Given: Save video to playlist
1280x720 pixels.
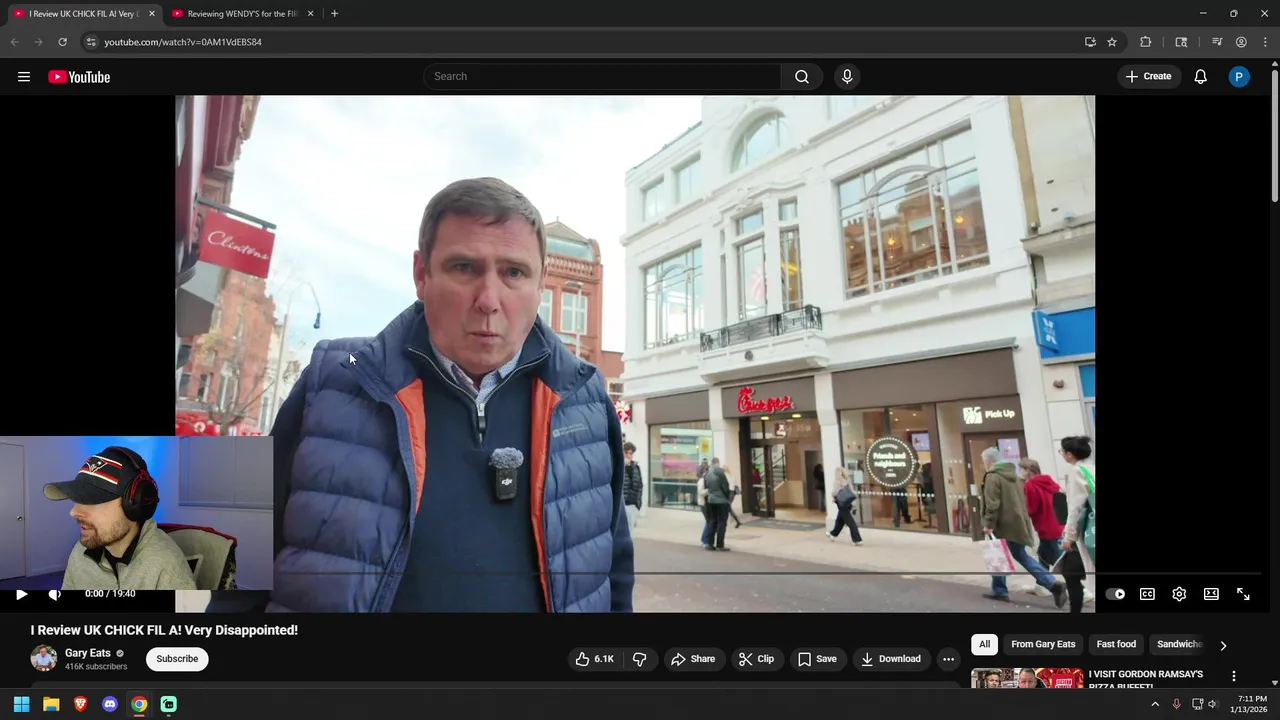Looking at the screenshot, I should (817, 659).
